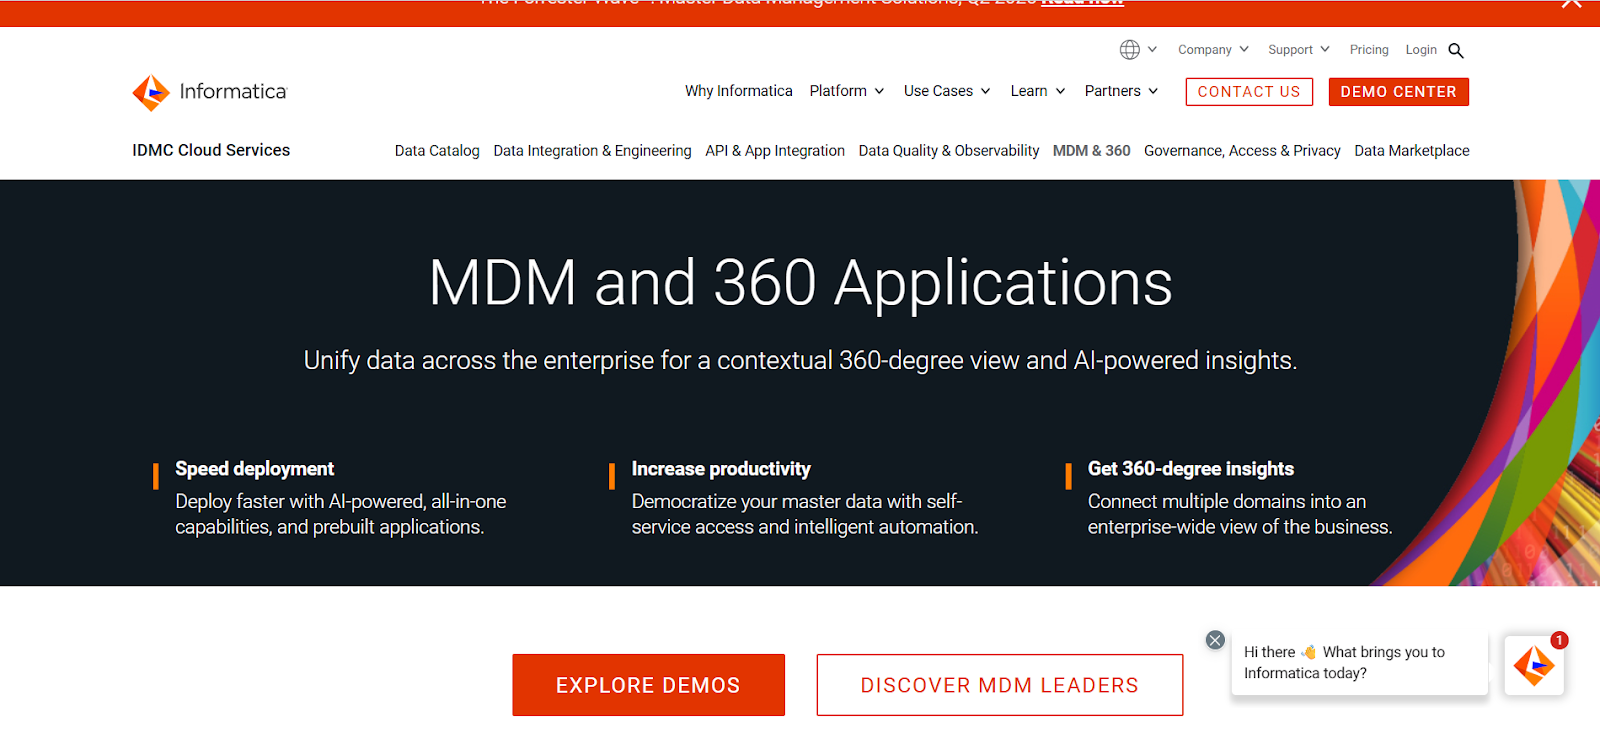Click the 'Speed deployment' heading
Screen dimensions: 1600x733
tap(254, 469)
